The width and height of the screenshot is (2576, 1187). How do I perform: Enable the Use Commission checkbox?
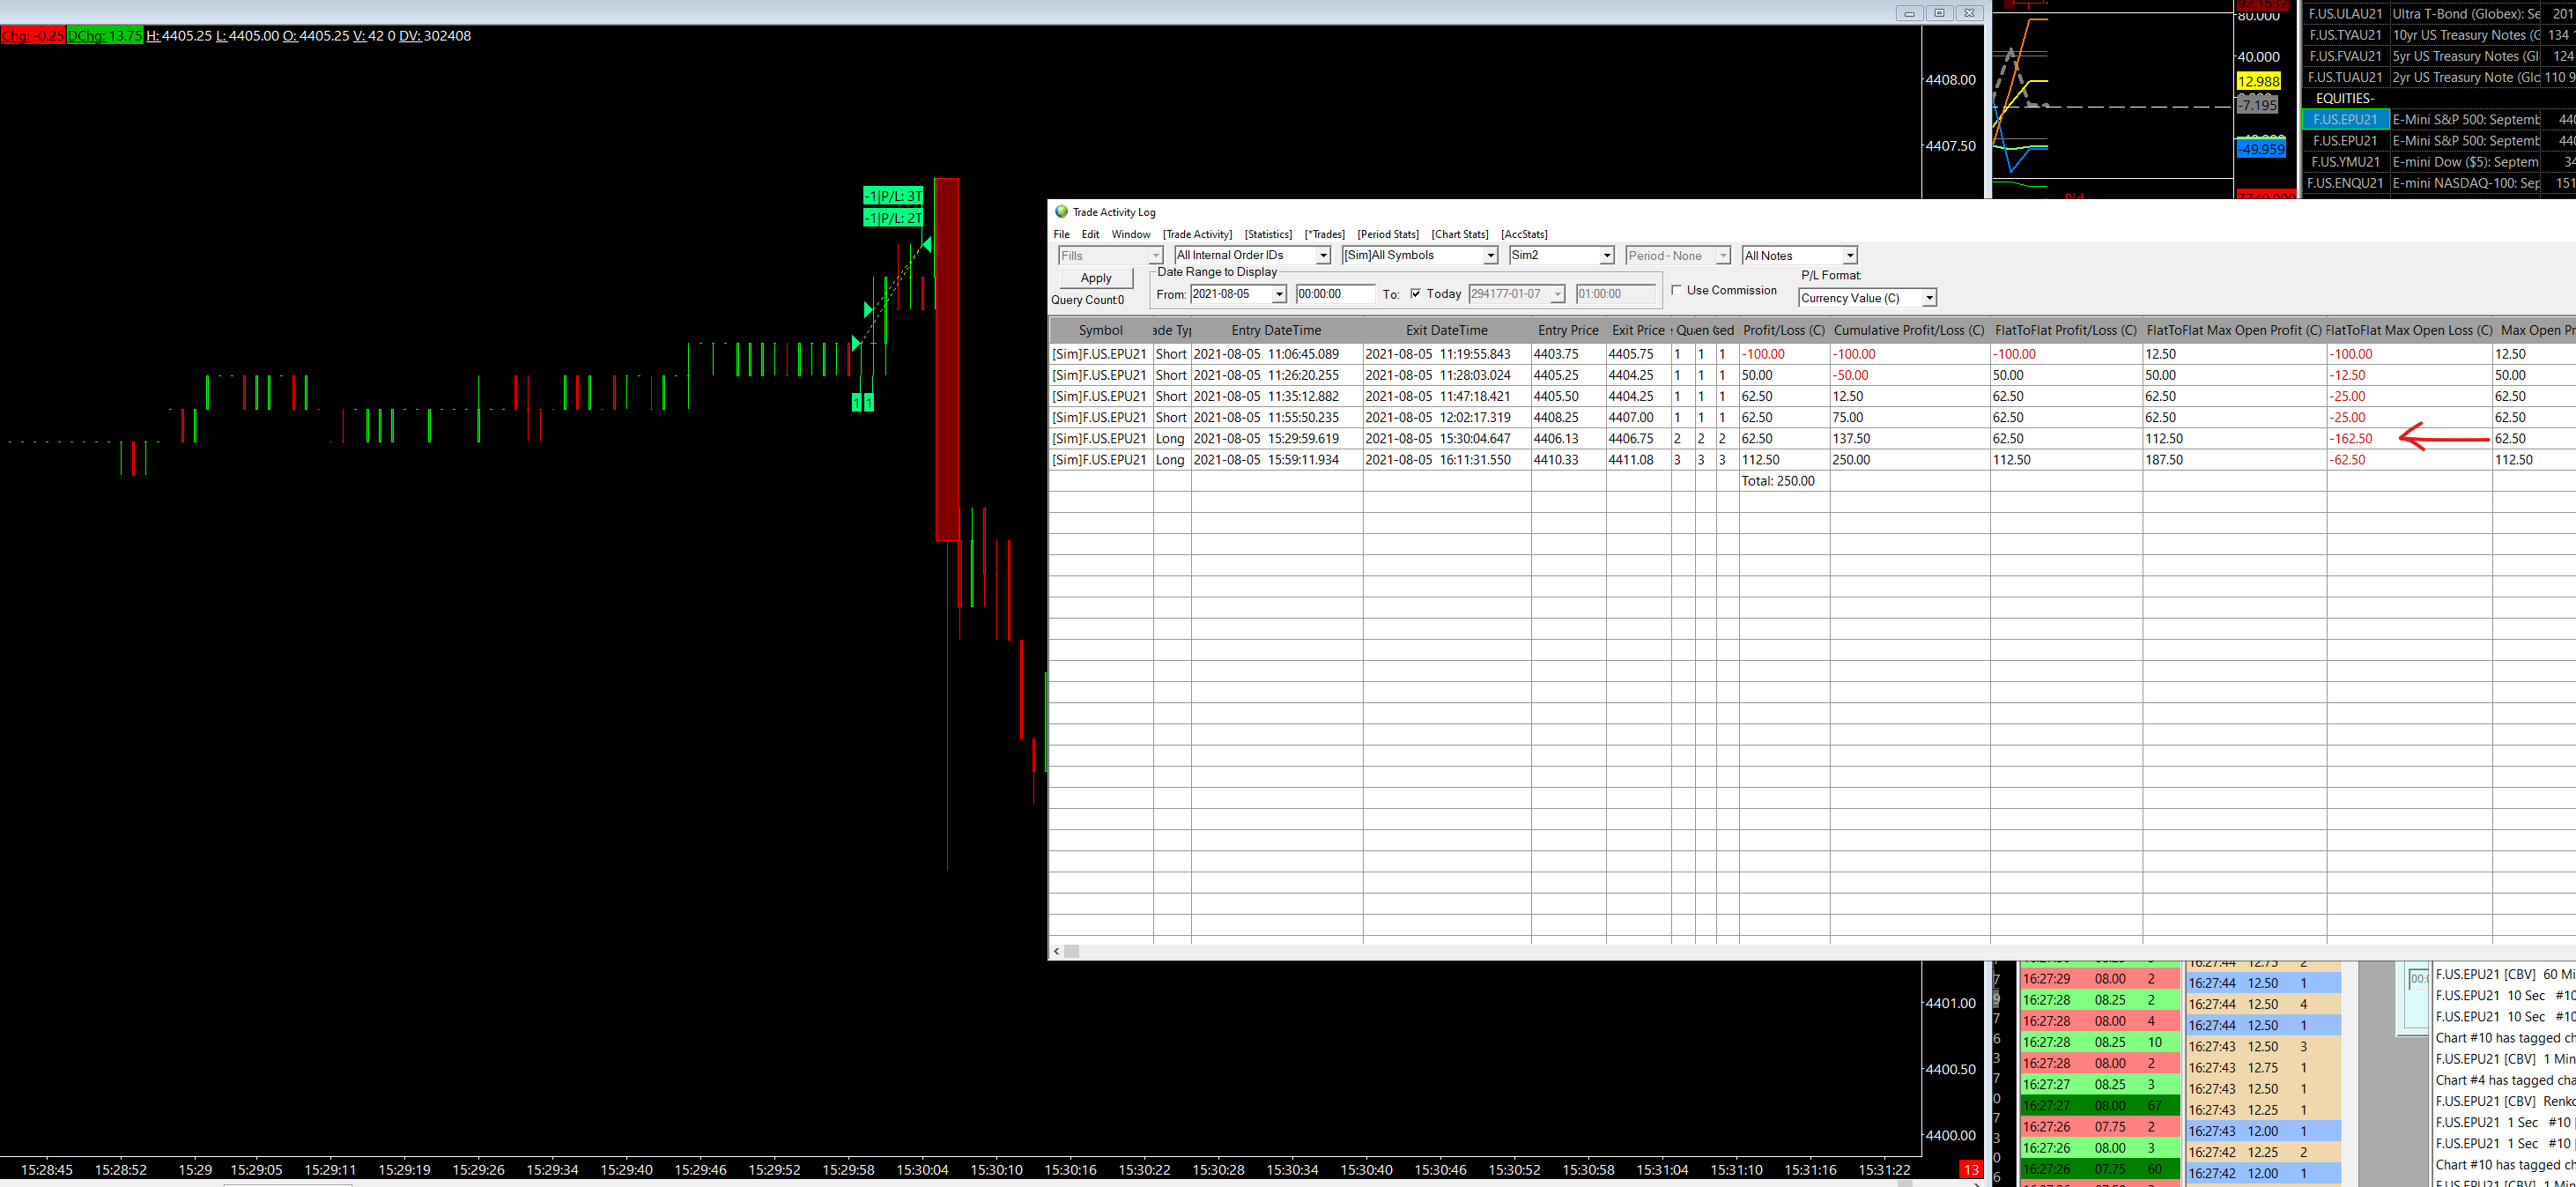click(x=1677, y=290)
